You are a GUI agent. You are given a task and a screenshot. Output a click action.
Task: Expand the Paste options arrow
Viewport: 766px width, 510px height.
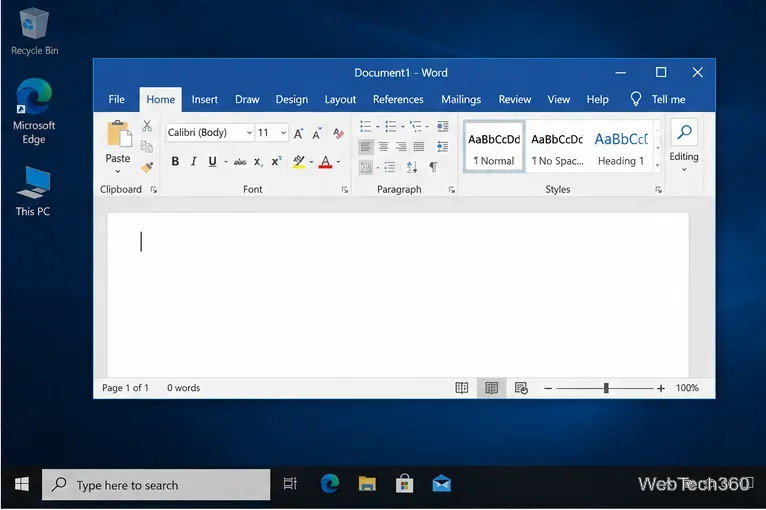(118, 171)
